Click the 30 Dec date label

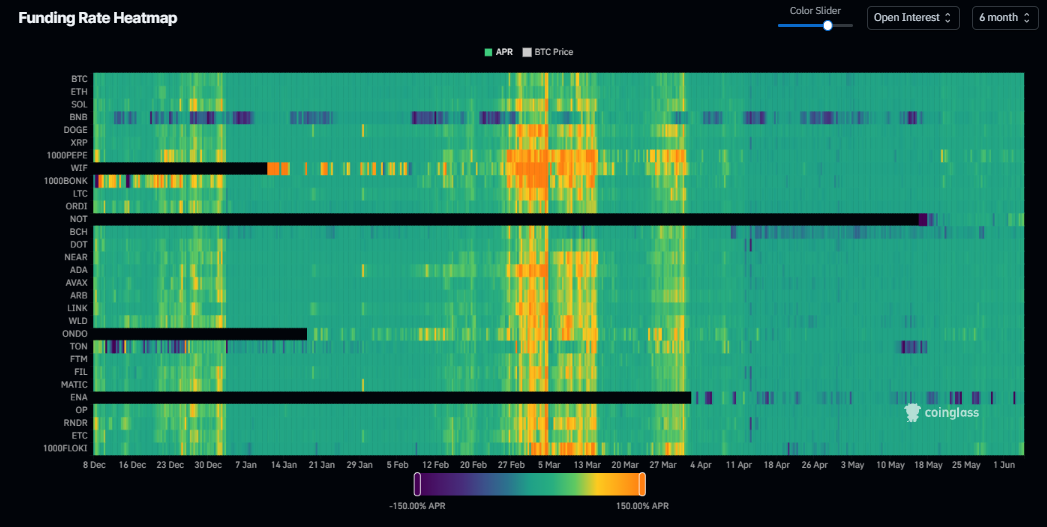point(208,465)
